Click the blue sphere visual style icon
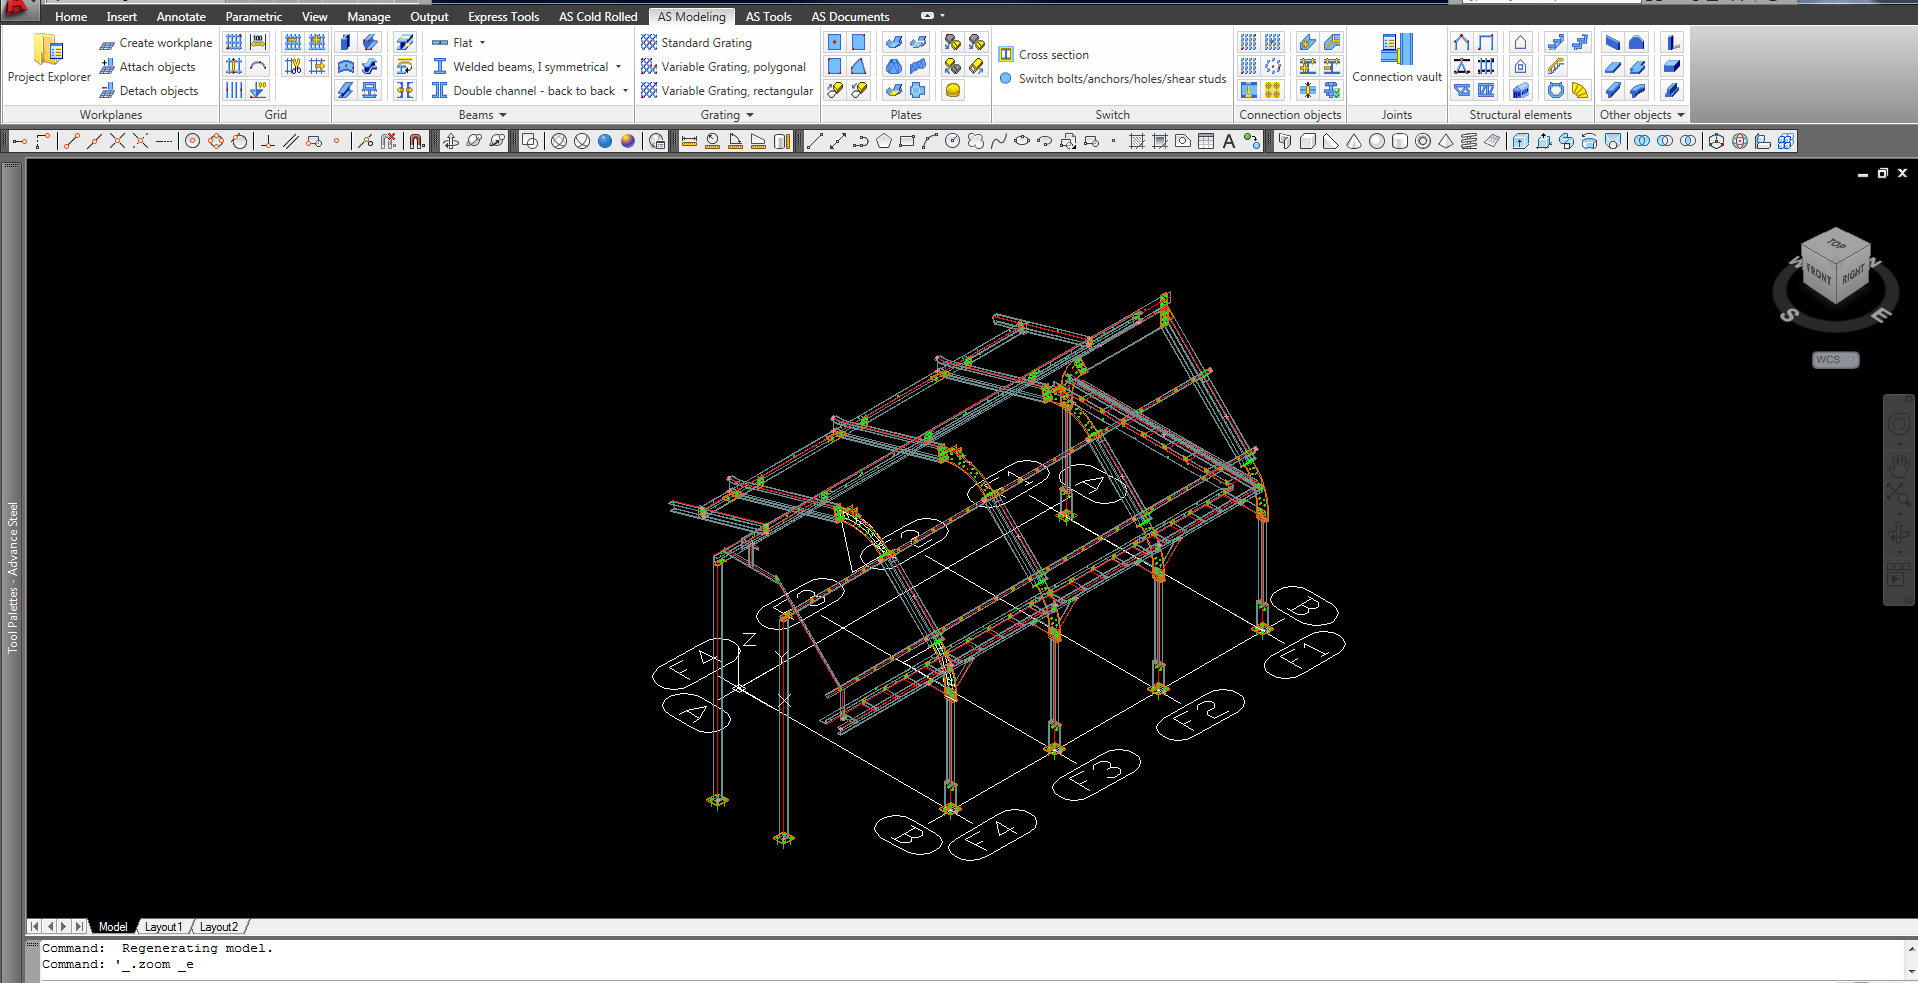The image size is (1918, 983). pos(605,141)
